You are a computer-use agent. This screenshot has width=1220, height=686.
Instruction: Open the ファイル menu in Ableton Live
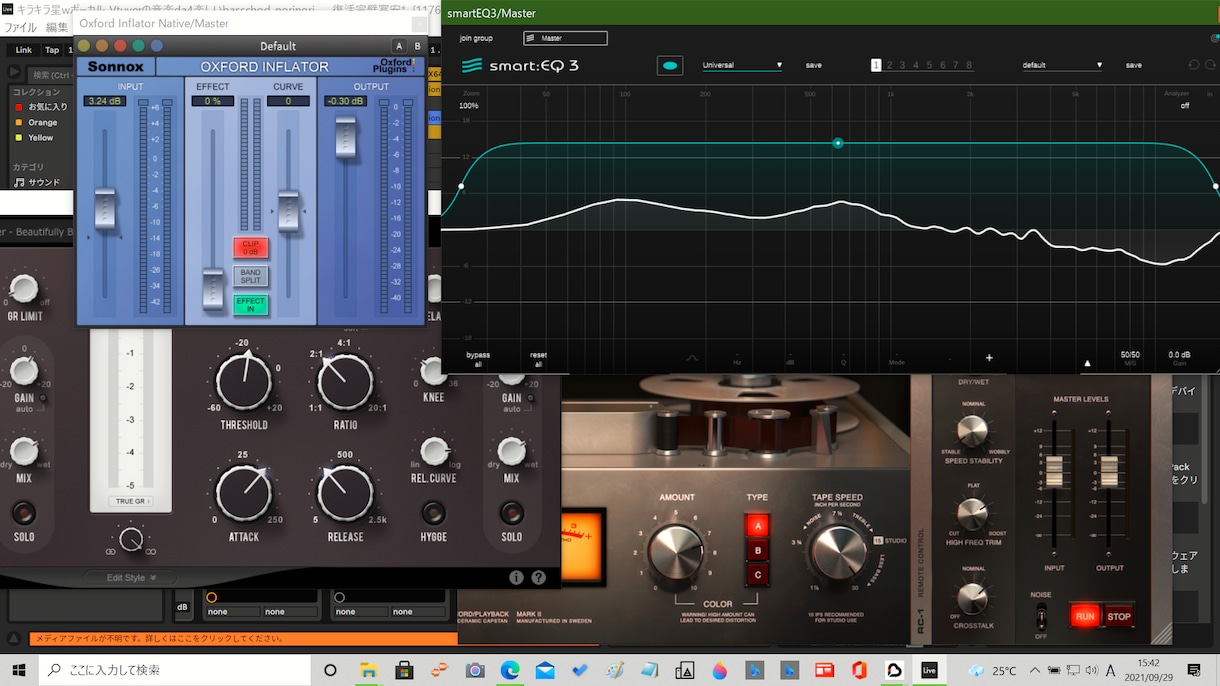tap(21, 27)
